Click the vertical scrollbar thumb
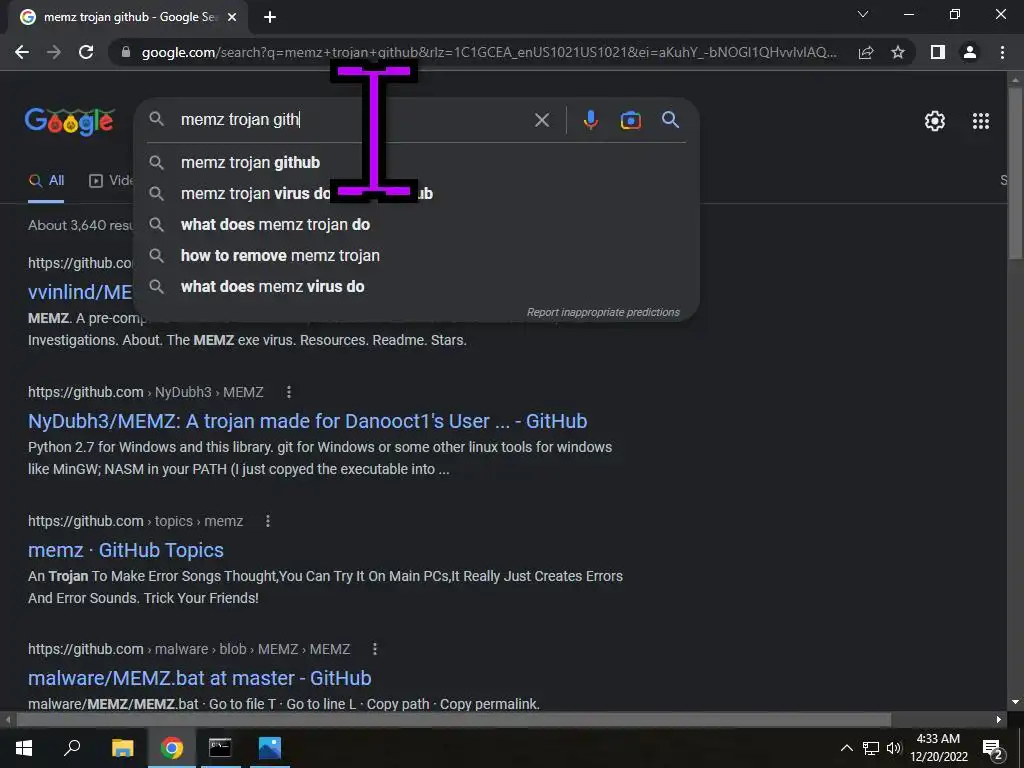1024x768 pixels. 1015,172
